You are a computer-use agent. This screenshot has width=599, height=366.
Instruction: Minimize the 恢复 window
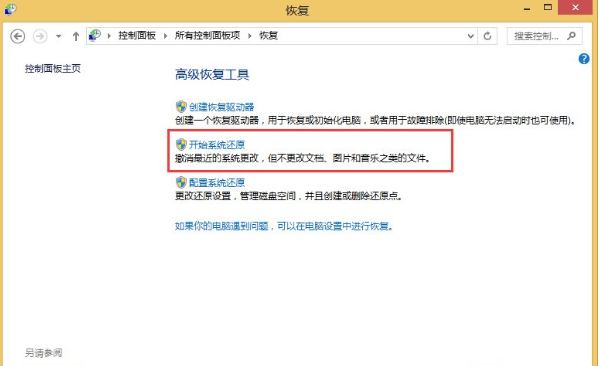click(527, 9)
